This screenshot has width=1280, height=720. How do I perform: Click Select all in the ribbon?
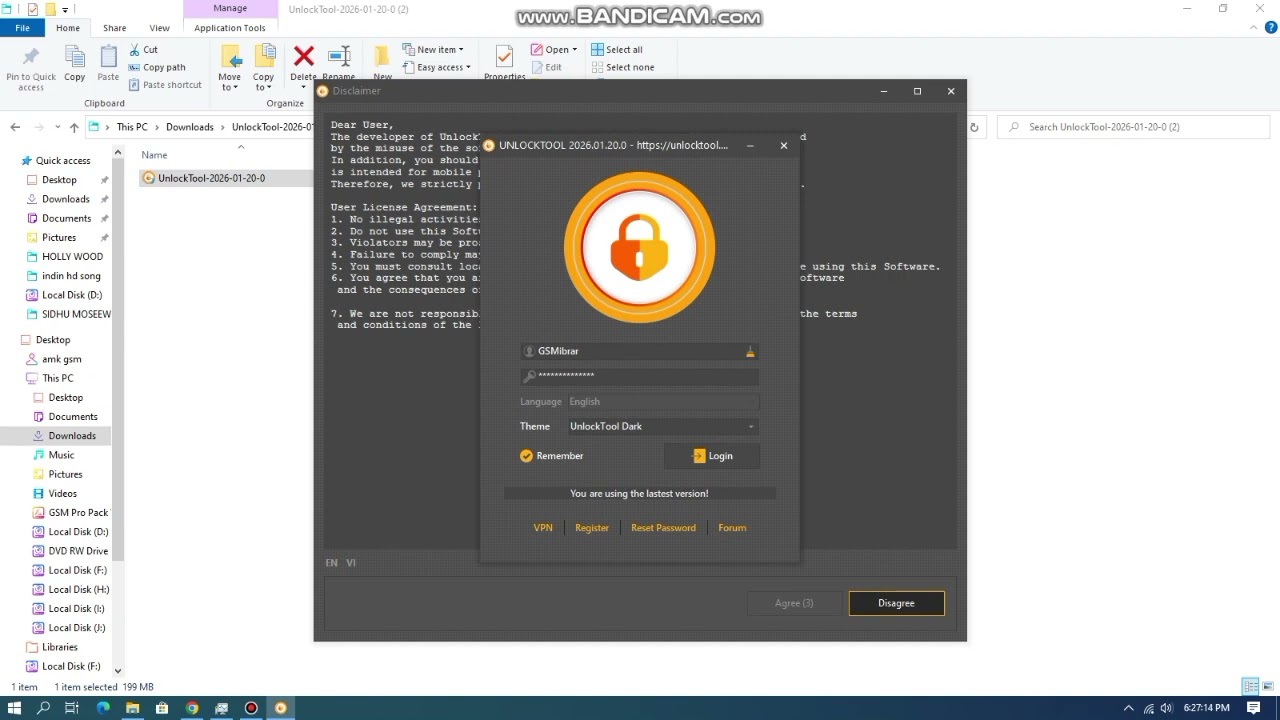(x=617, y=49)
